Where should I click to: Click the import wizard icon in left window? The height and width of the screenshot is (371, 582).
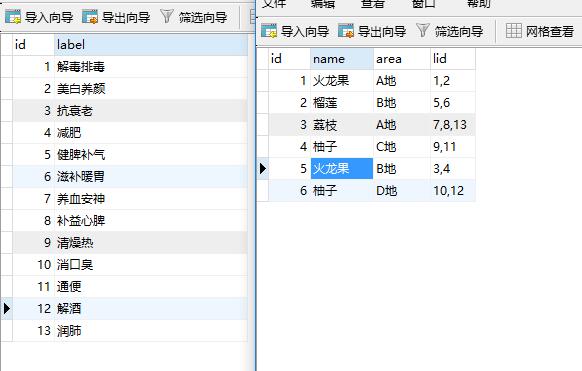13,17
